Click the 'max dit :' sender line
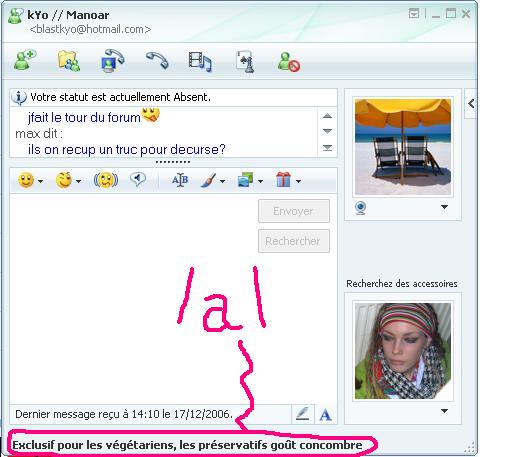The height and width of the screenshot is (457, 512). pos(39,134)
